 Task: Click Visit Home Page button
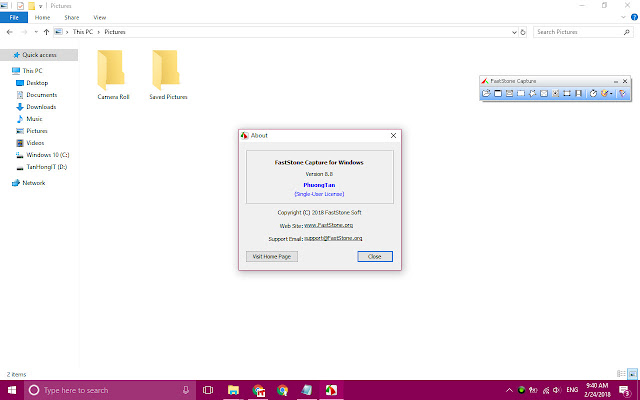[x=272, y=256]
